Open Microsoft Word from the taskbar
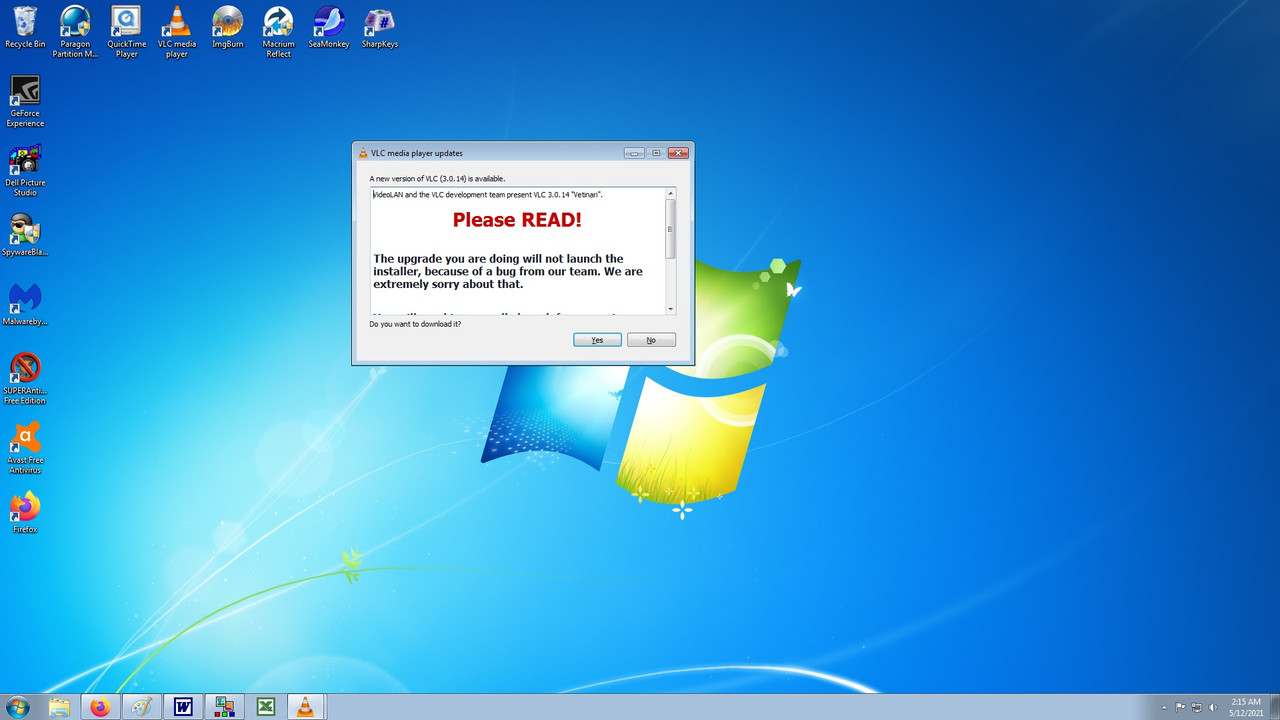1280x720 pixels. [x=183, y=707]
